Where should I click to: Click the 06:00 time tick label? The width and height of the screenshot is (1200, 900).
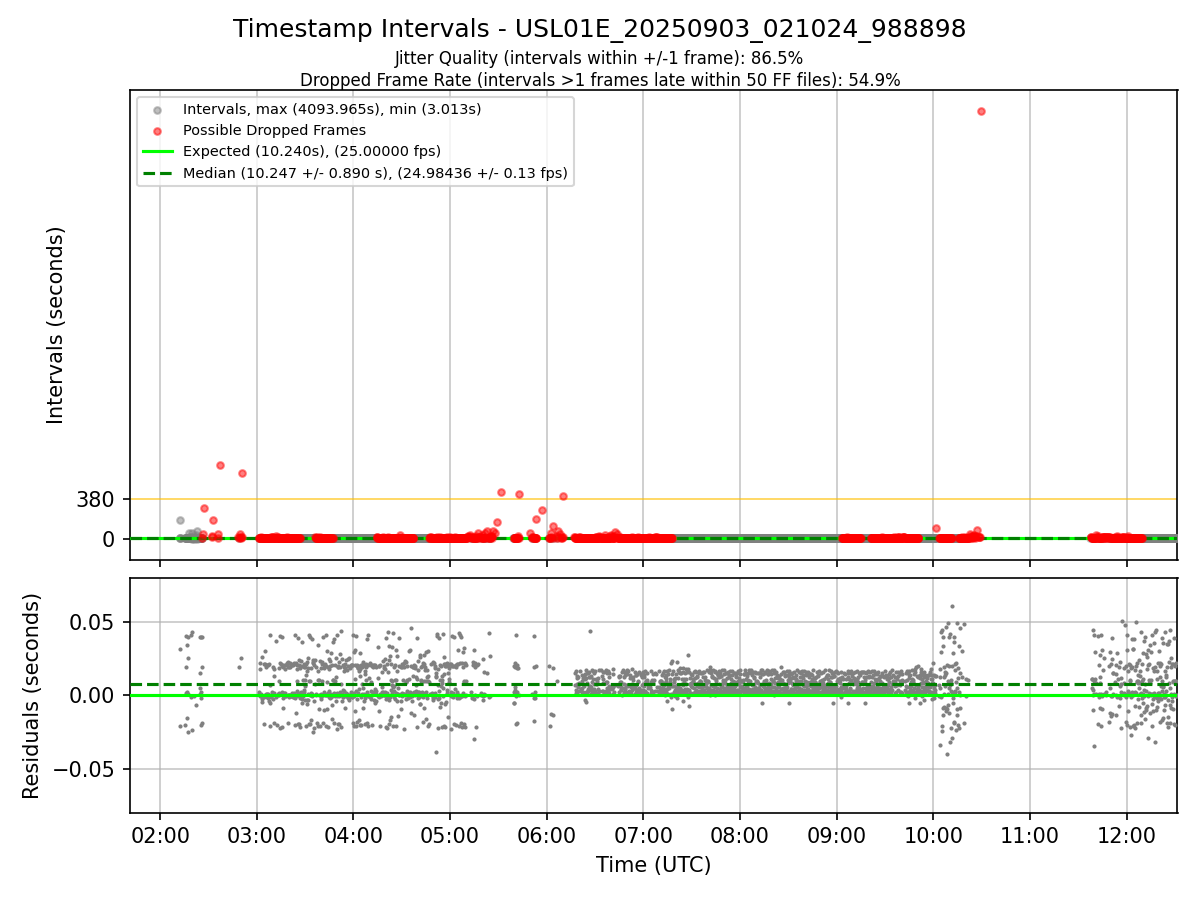(x=547, y=834)
